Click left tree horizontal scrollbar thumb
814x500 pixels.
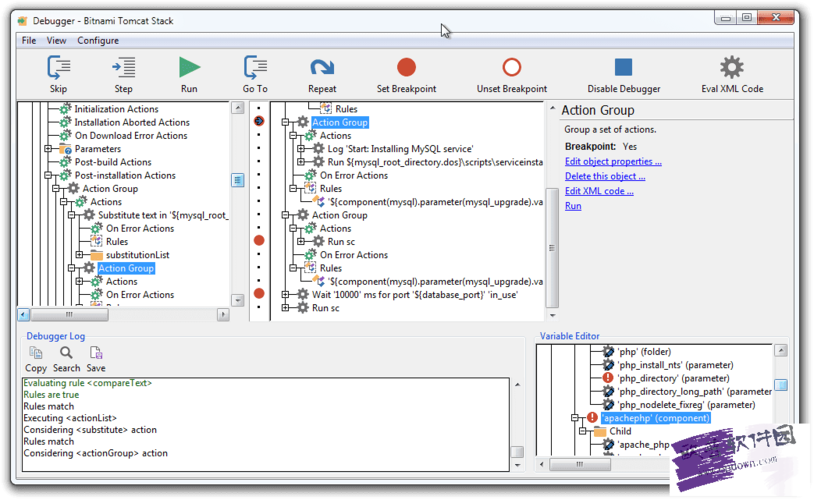[x=69, y=315]
